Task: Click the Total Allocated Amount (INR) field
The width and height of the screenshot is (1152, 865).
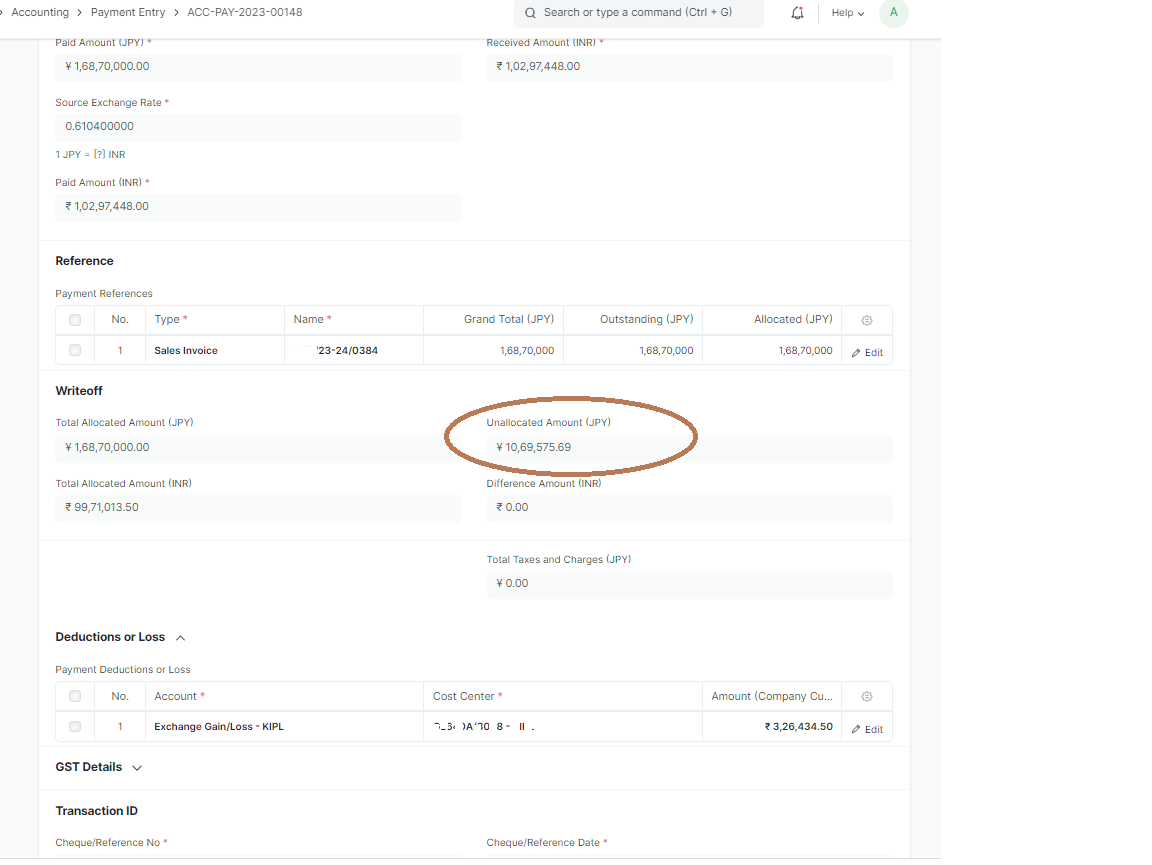Action: (x=258, y=508)
